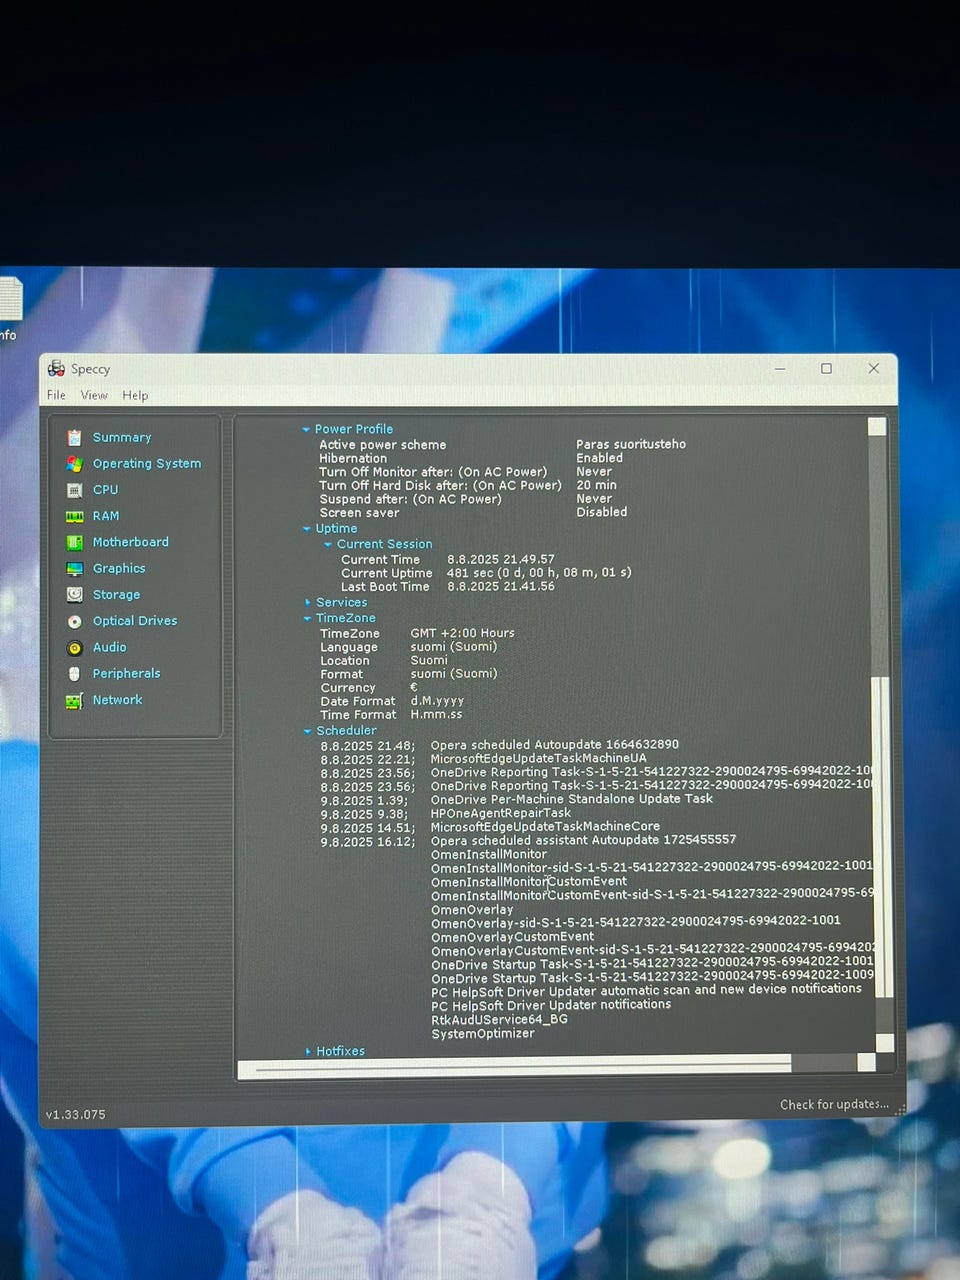Select the Optical Drives disc icon
The width and height of the screenshot is (960, 1280).
click(74, 621)
